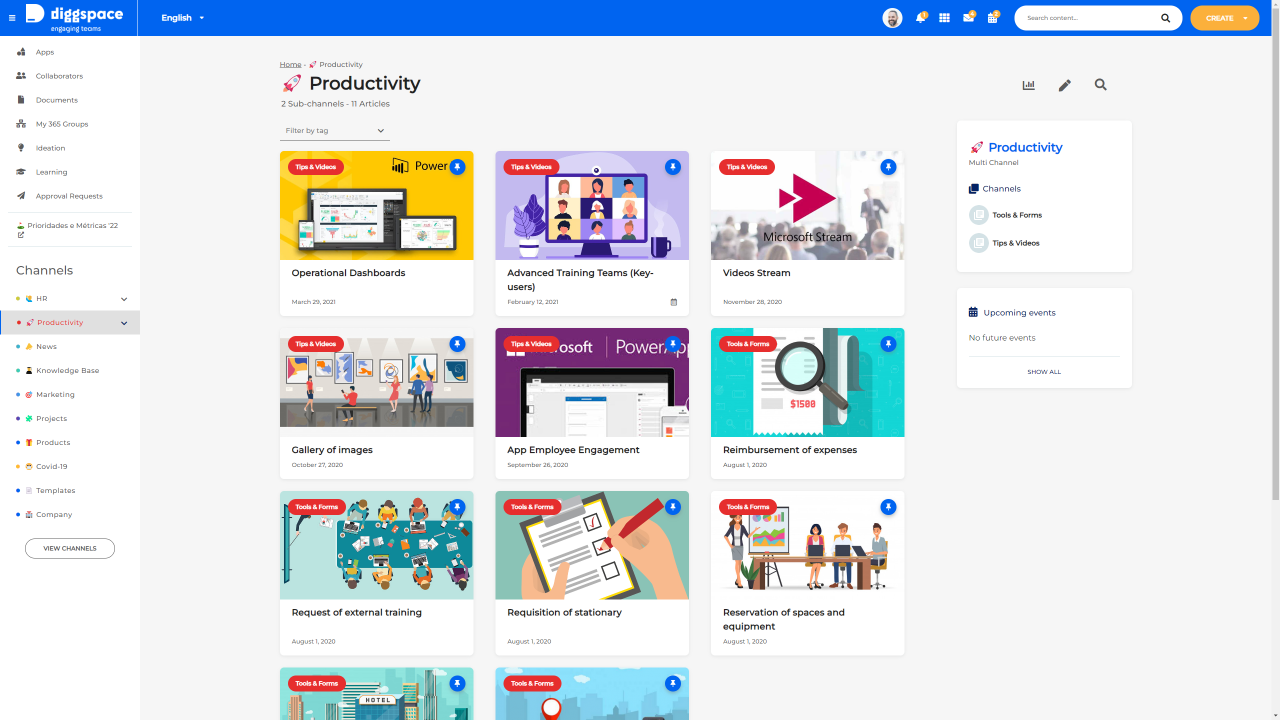Toggle pin on Advanced Training Teams card
Screen dimensions: 1280x720
coord(673,167)
